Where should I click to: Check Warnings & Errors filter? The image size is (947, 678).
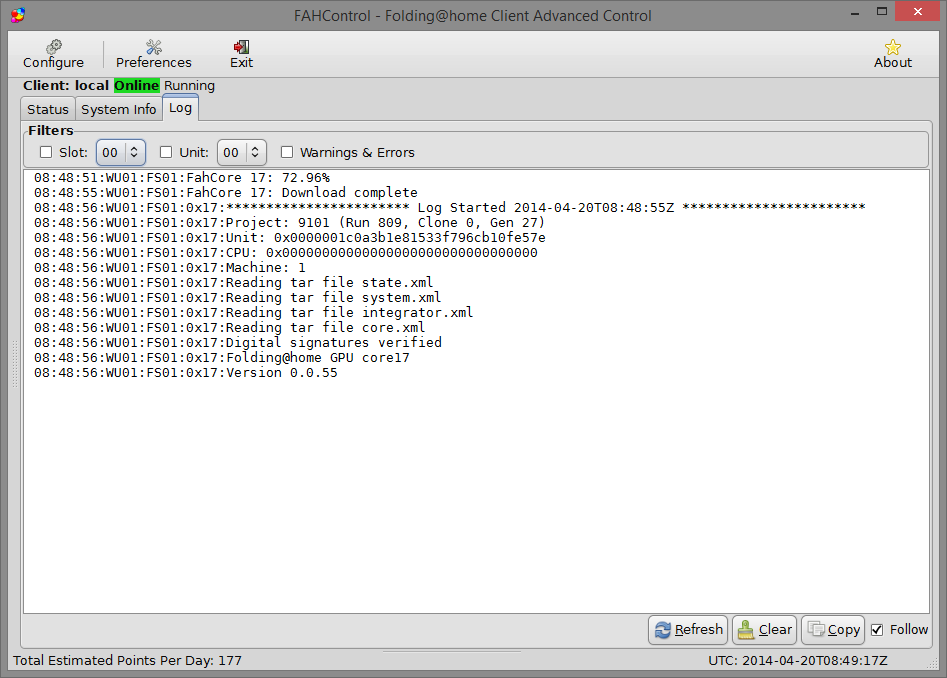click(287, 152)
